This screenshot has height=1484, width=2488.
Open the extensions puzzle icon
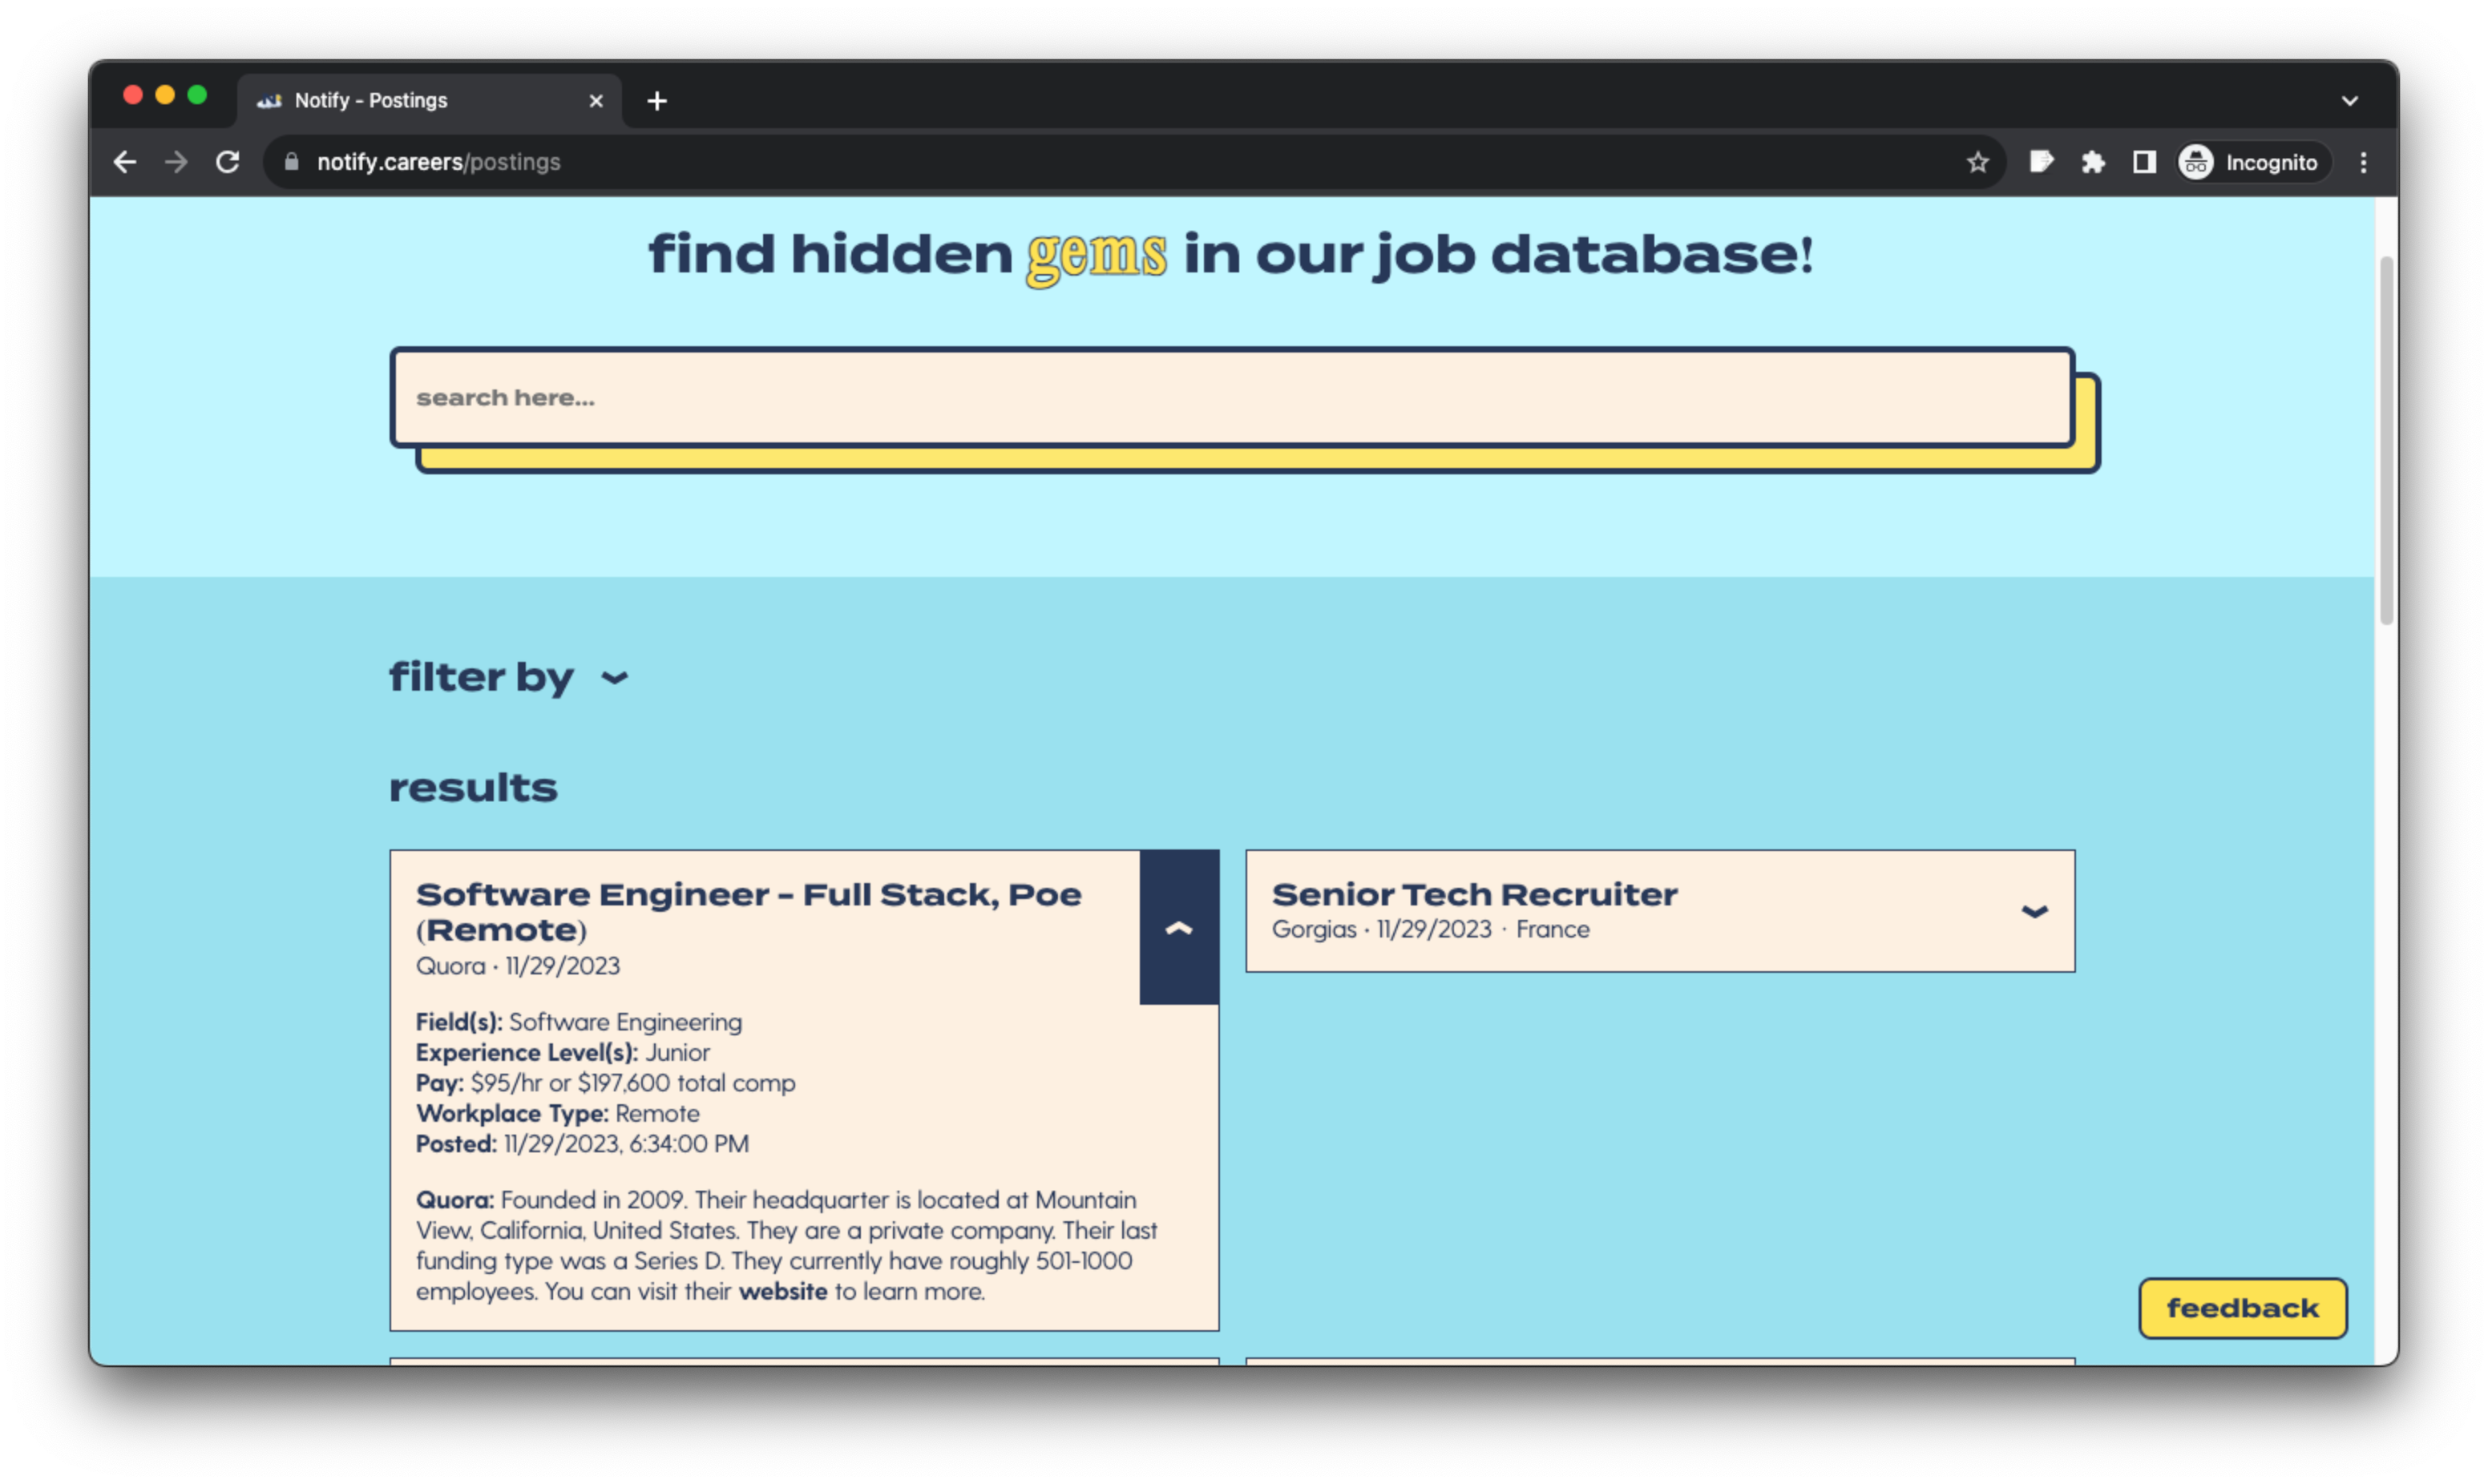point(2093,162)
